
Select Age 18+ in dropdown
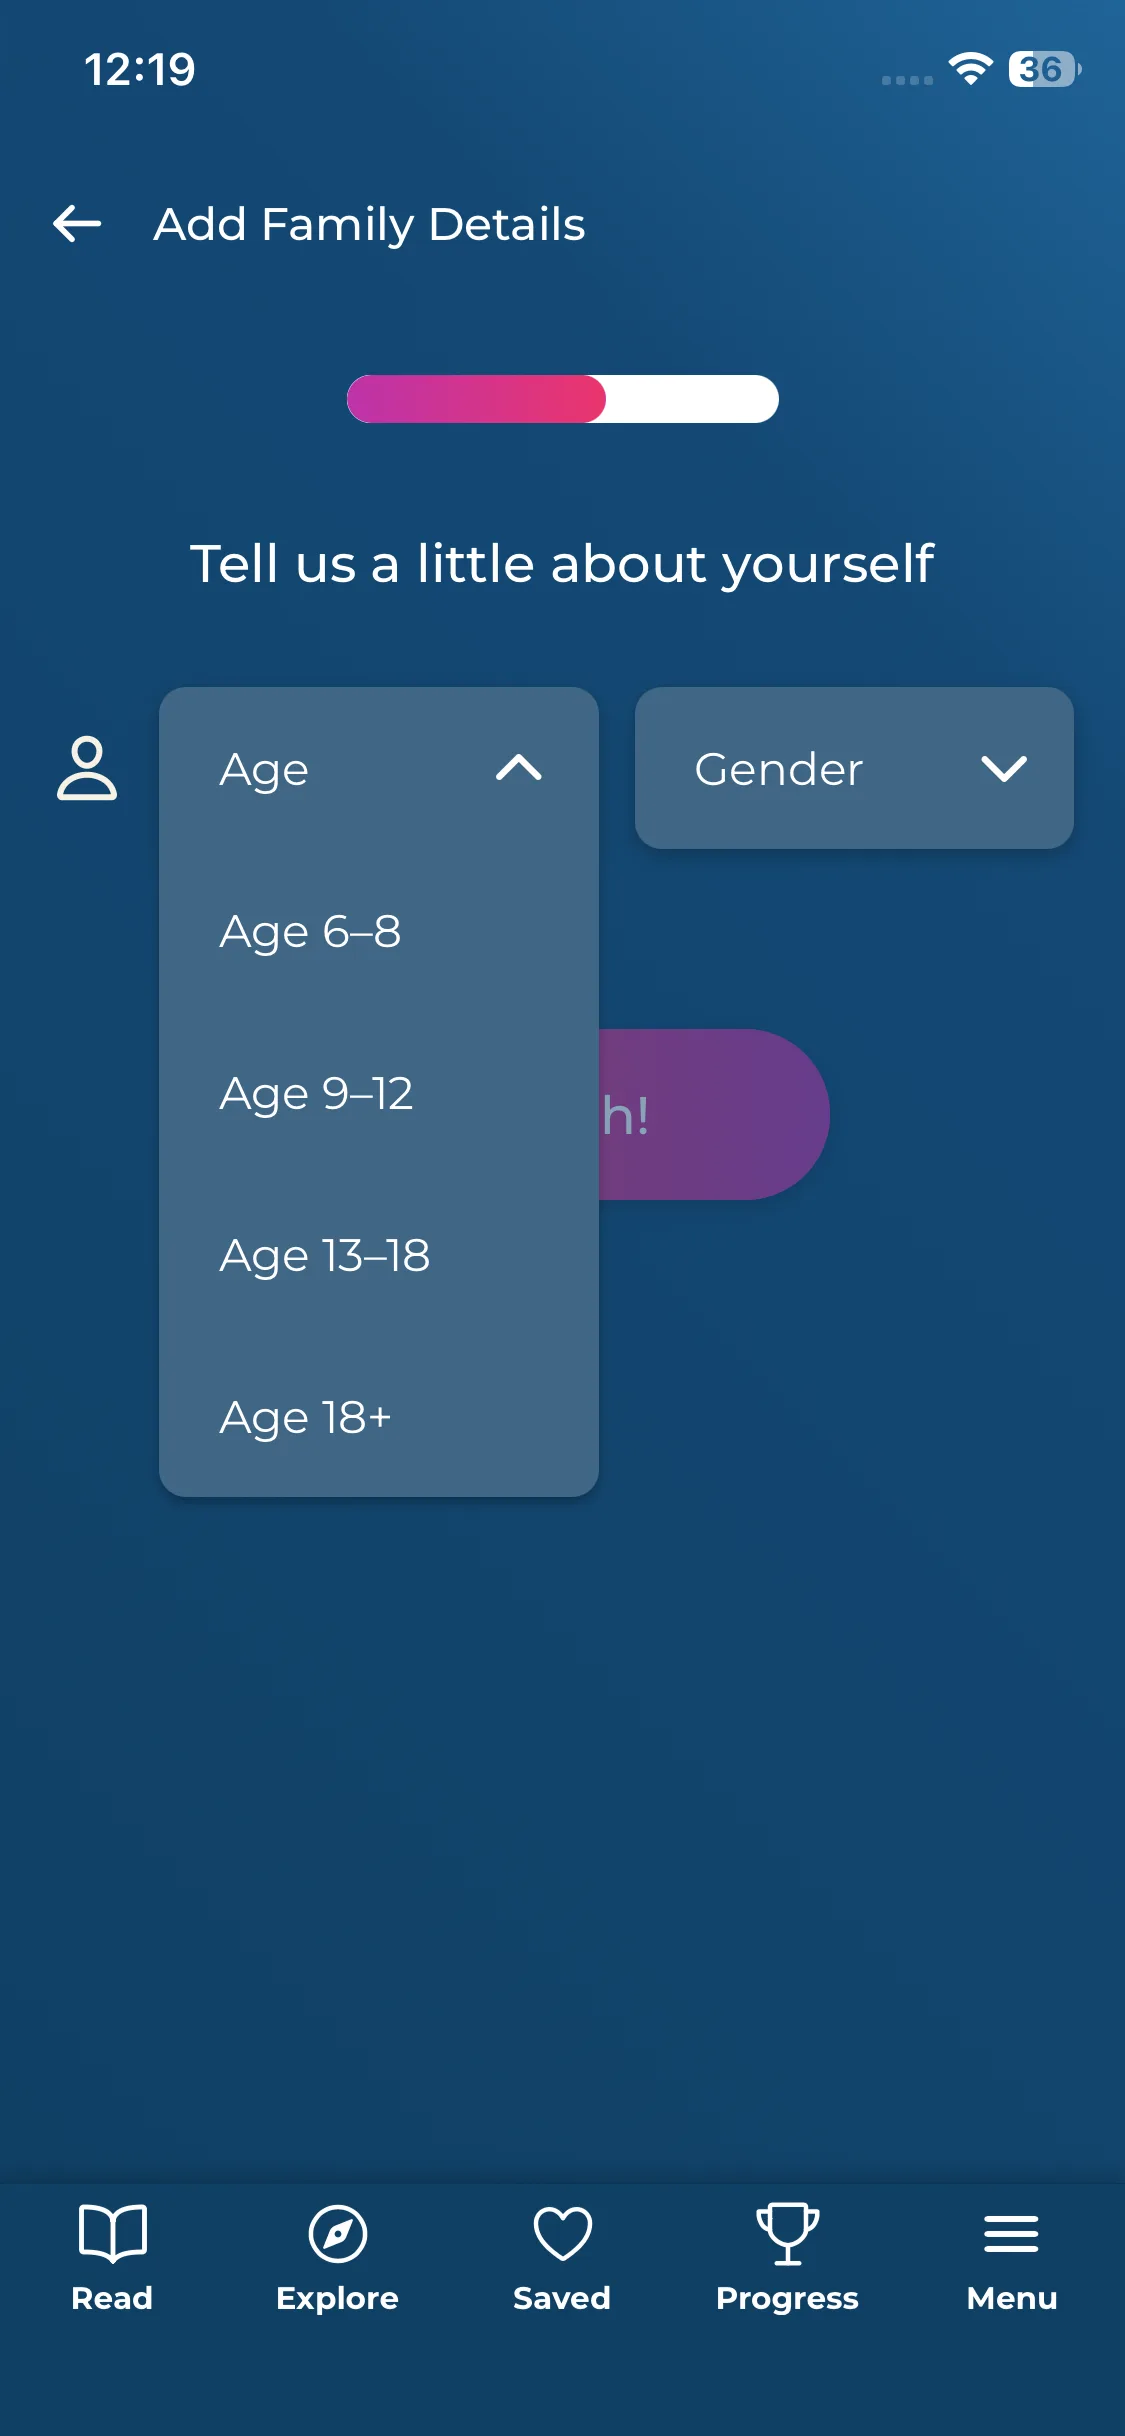pos(305,1417)
